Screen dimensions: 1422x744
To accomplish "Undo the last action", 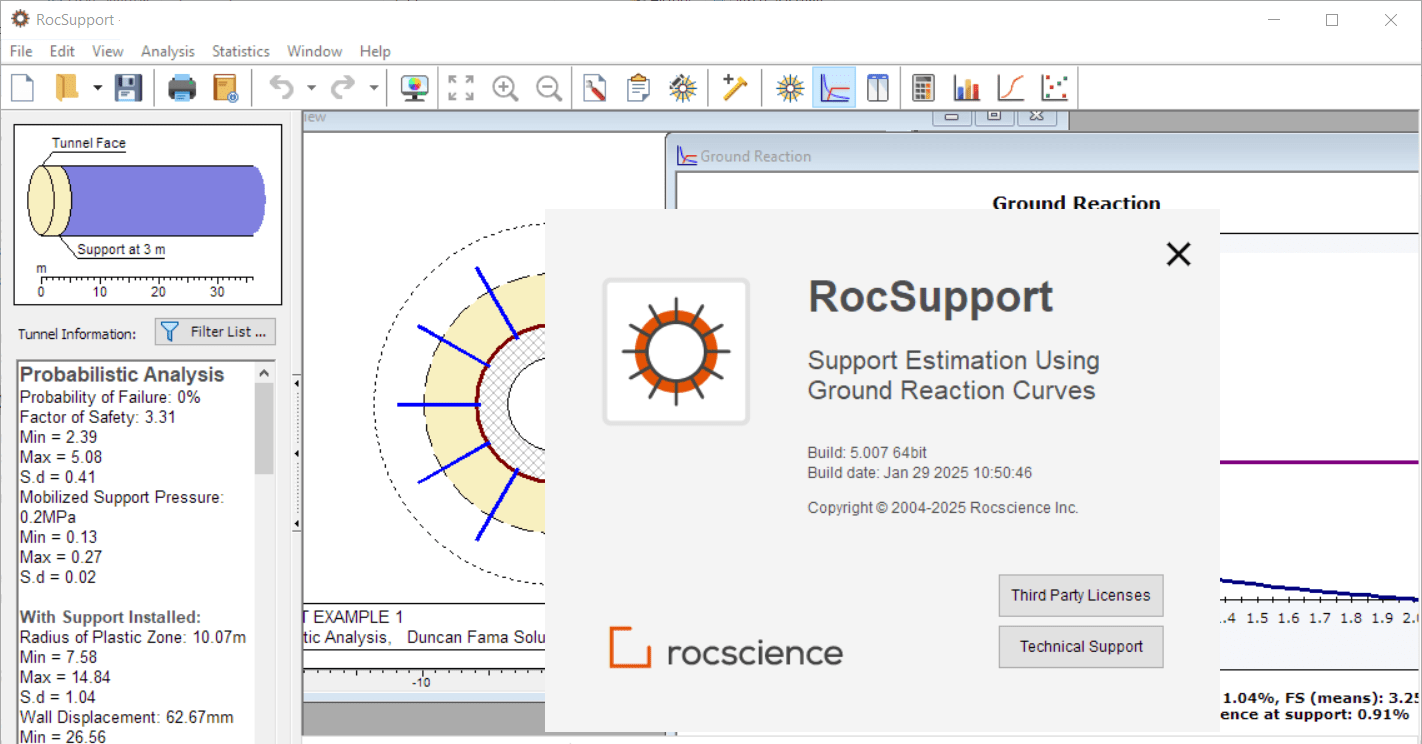I will click(282, 88).
